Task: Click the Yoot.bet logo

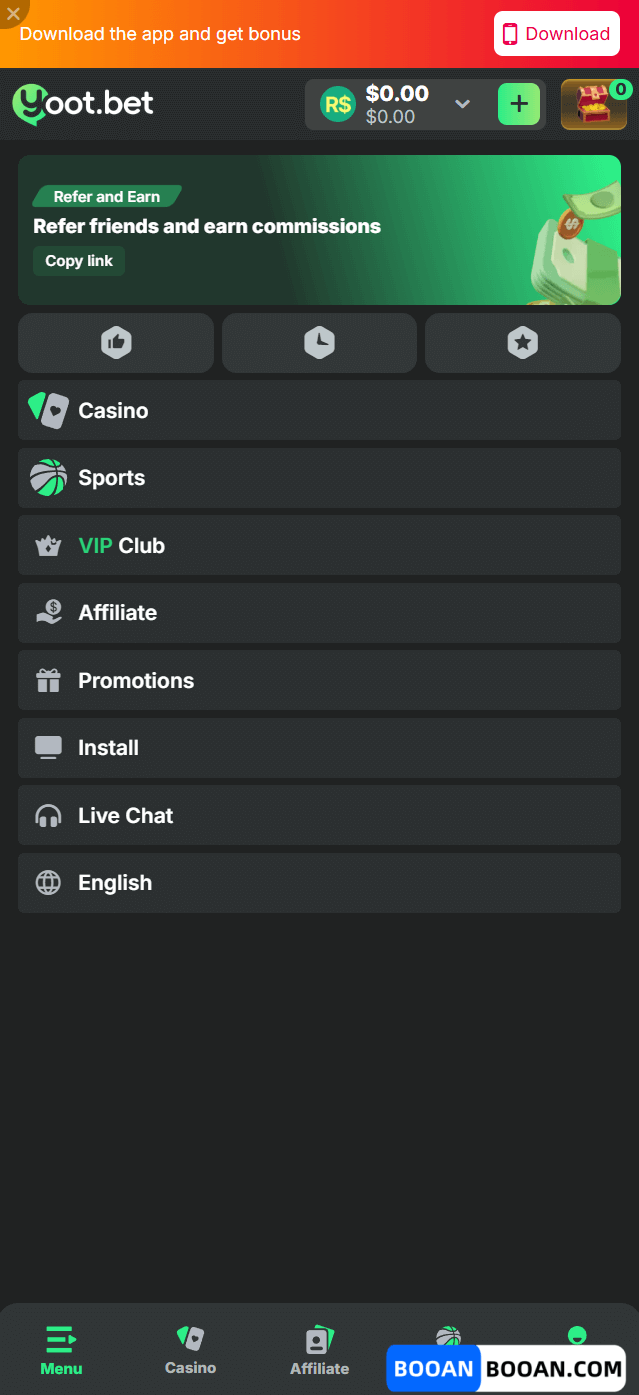Action: (x=83, y=104)
